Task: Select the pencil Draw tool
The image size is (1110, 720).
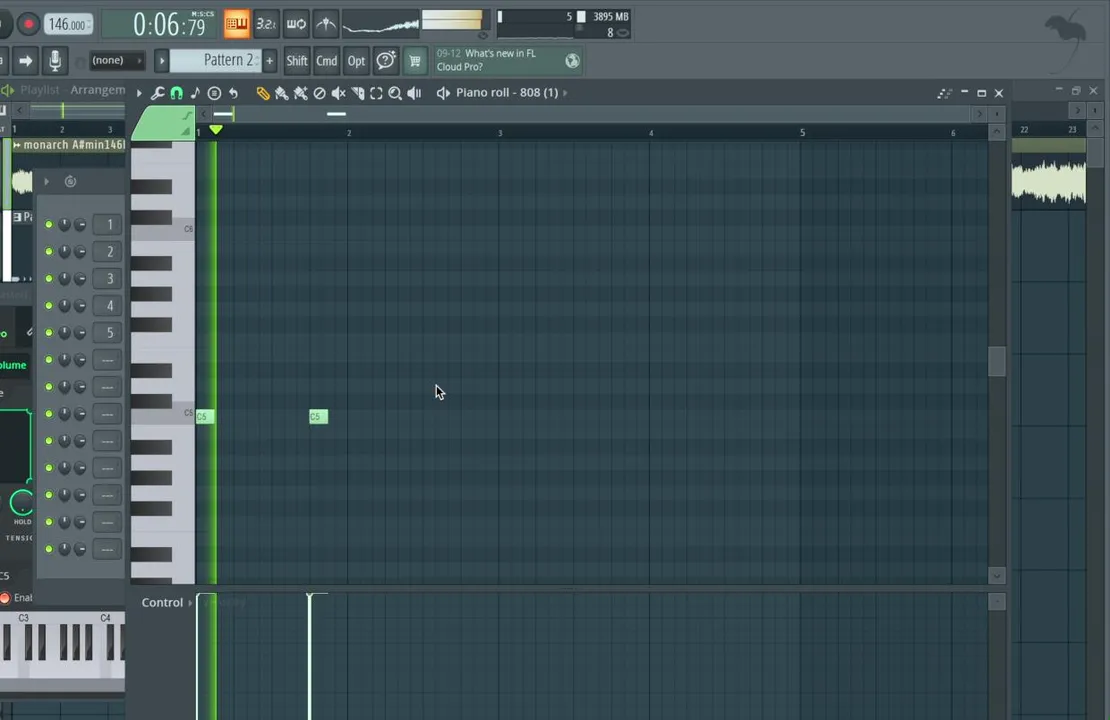Action: click(x=263, y=93)
